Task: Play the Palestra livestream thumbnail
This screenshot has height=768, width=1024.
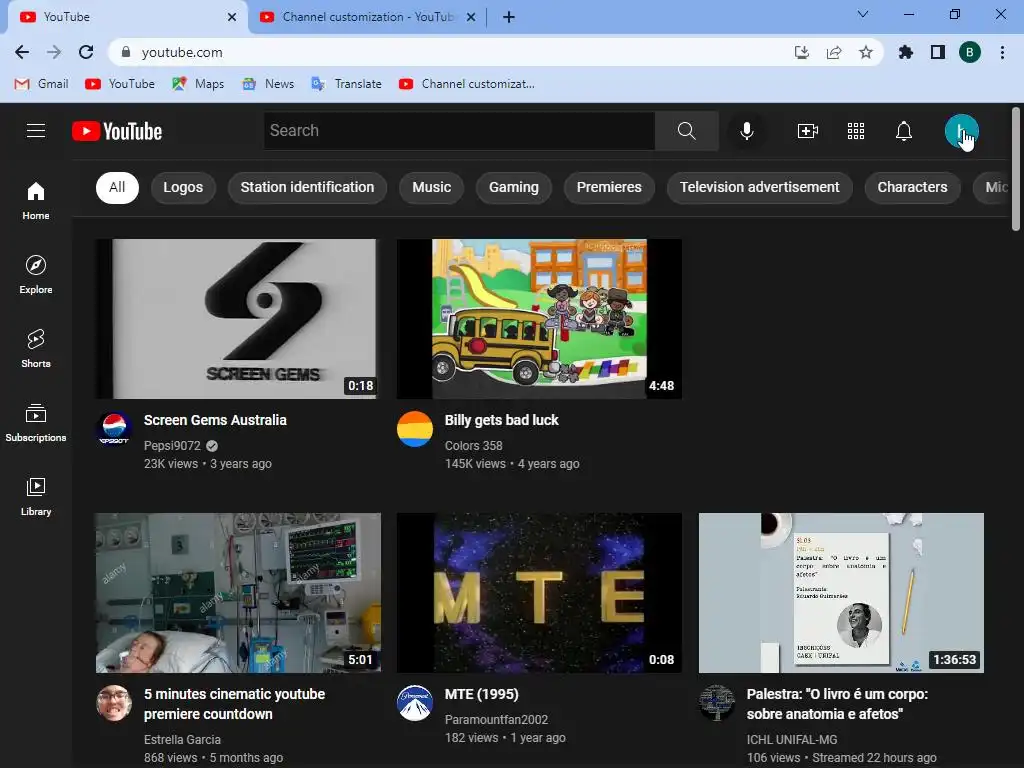Action: [x=841, y=592]
